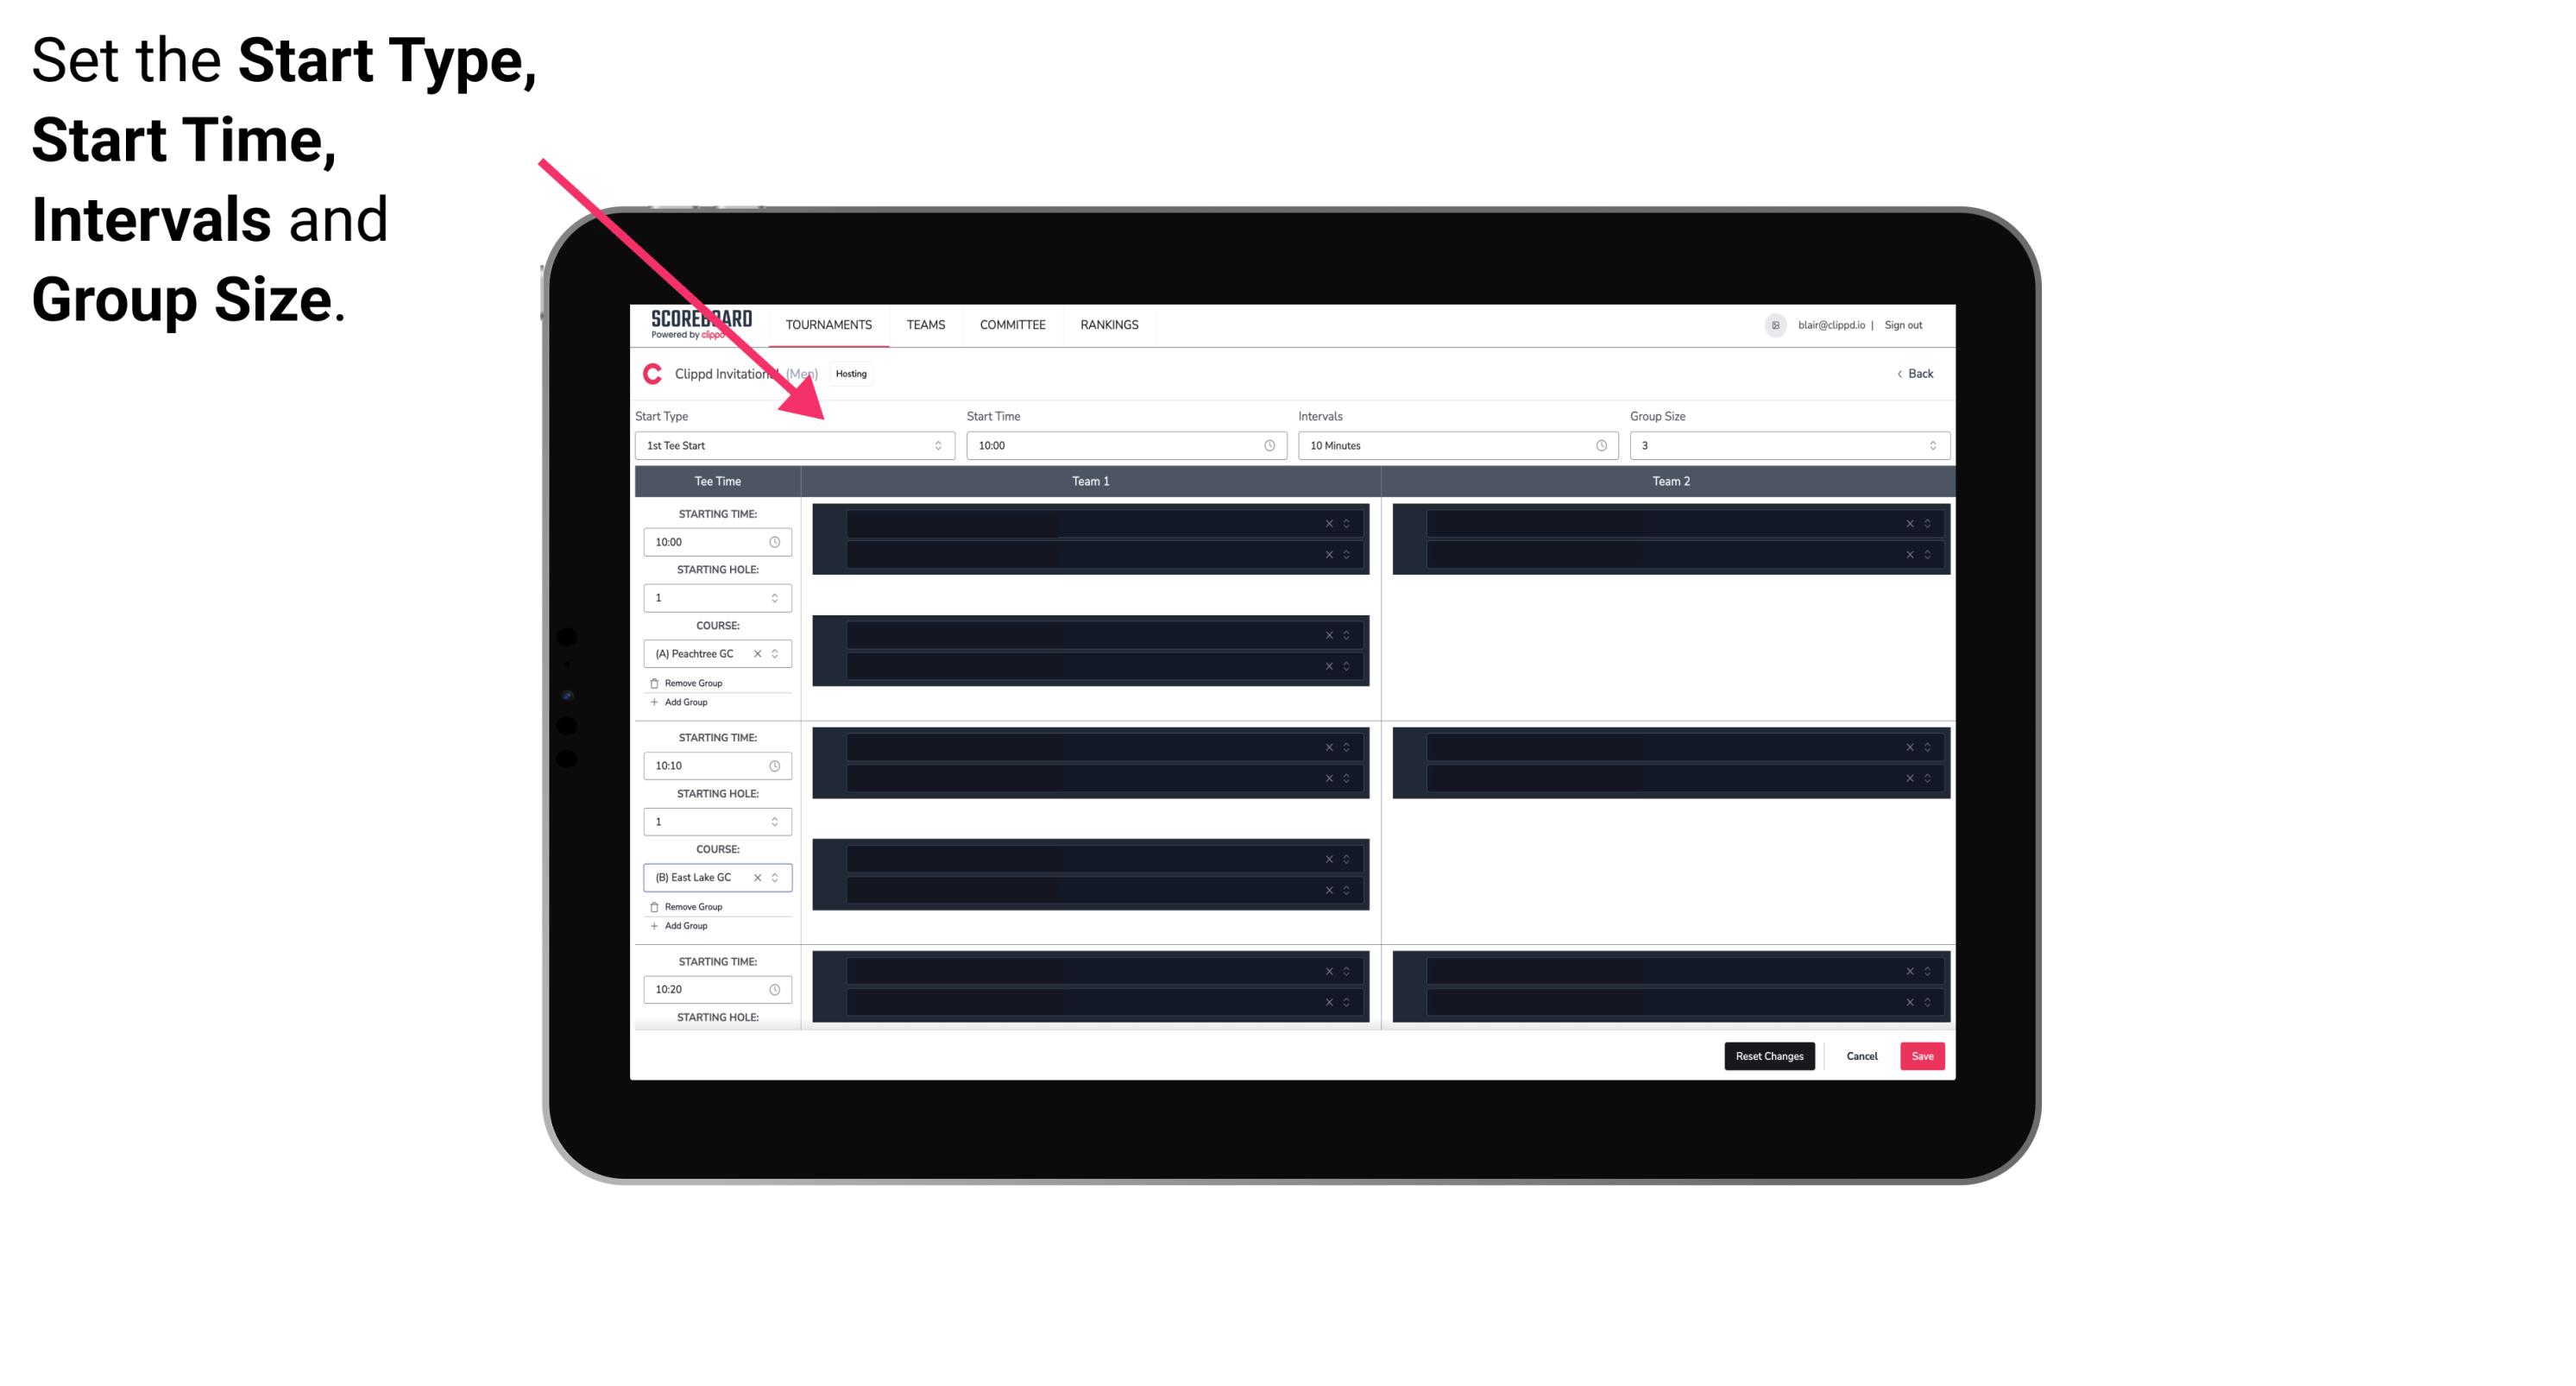Click the Save button
The height and width of the screenshot is (1386, 2576).
[x=1923, y=1056]
